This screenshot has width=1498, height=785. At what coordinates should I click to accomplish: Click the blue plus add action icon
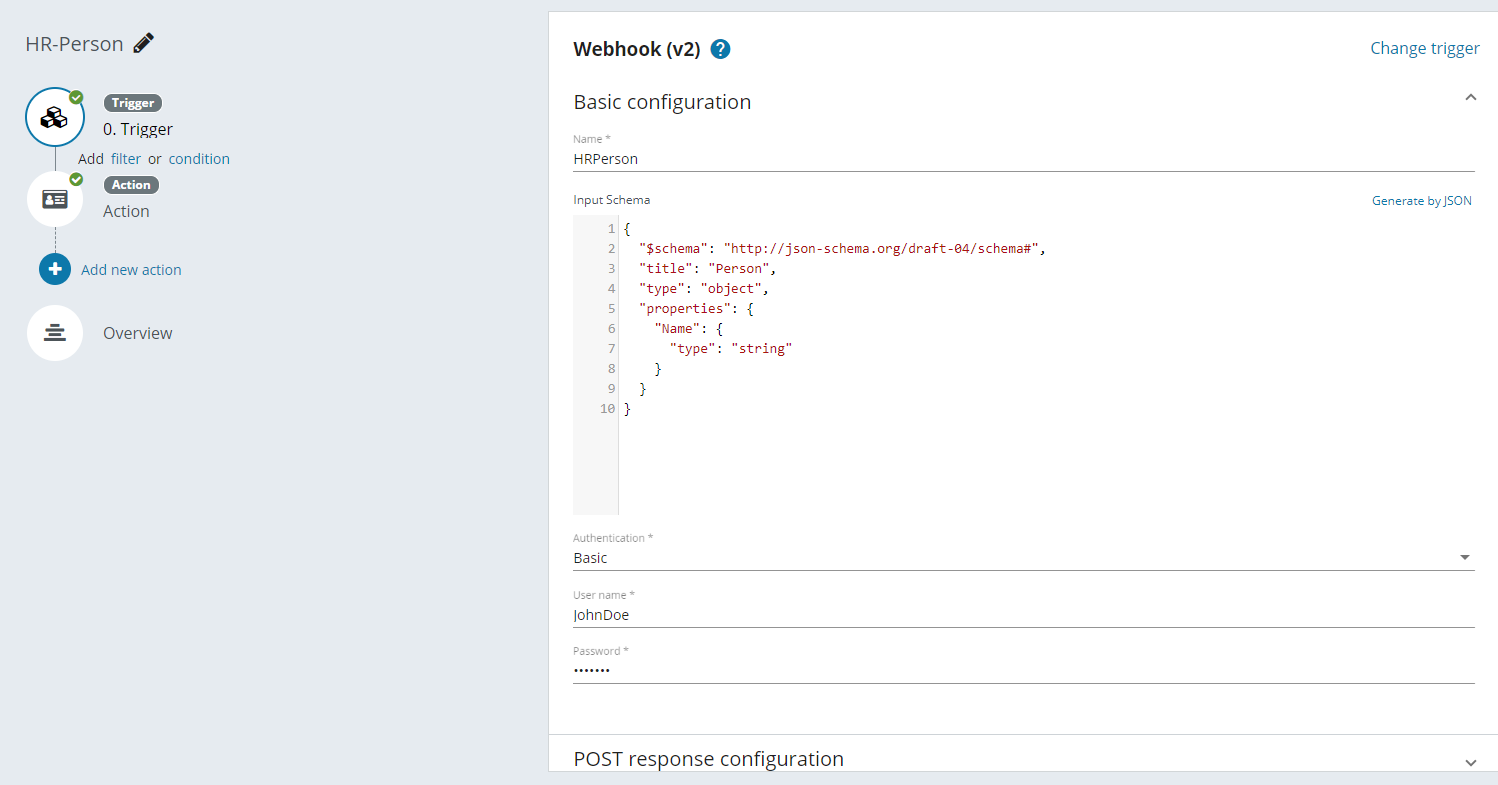55,269
